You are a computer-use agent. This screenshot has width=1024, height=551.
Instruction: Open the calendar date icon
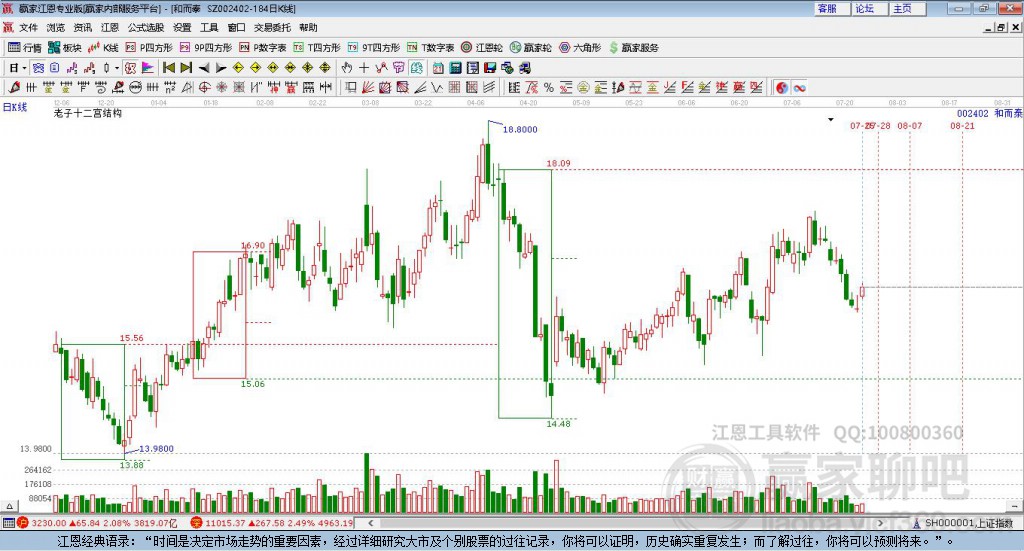click(438, 67)
